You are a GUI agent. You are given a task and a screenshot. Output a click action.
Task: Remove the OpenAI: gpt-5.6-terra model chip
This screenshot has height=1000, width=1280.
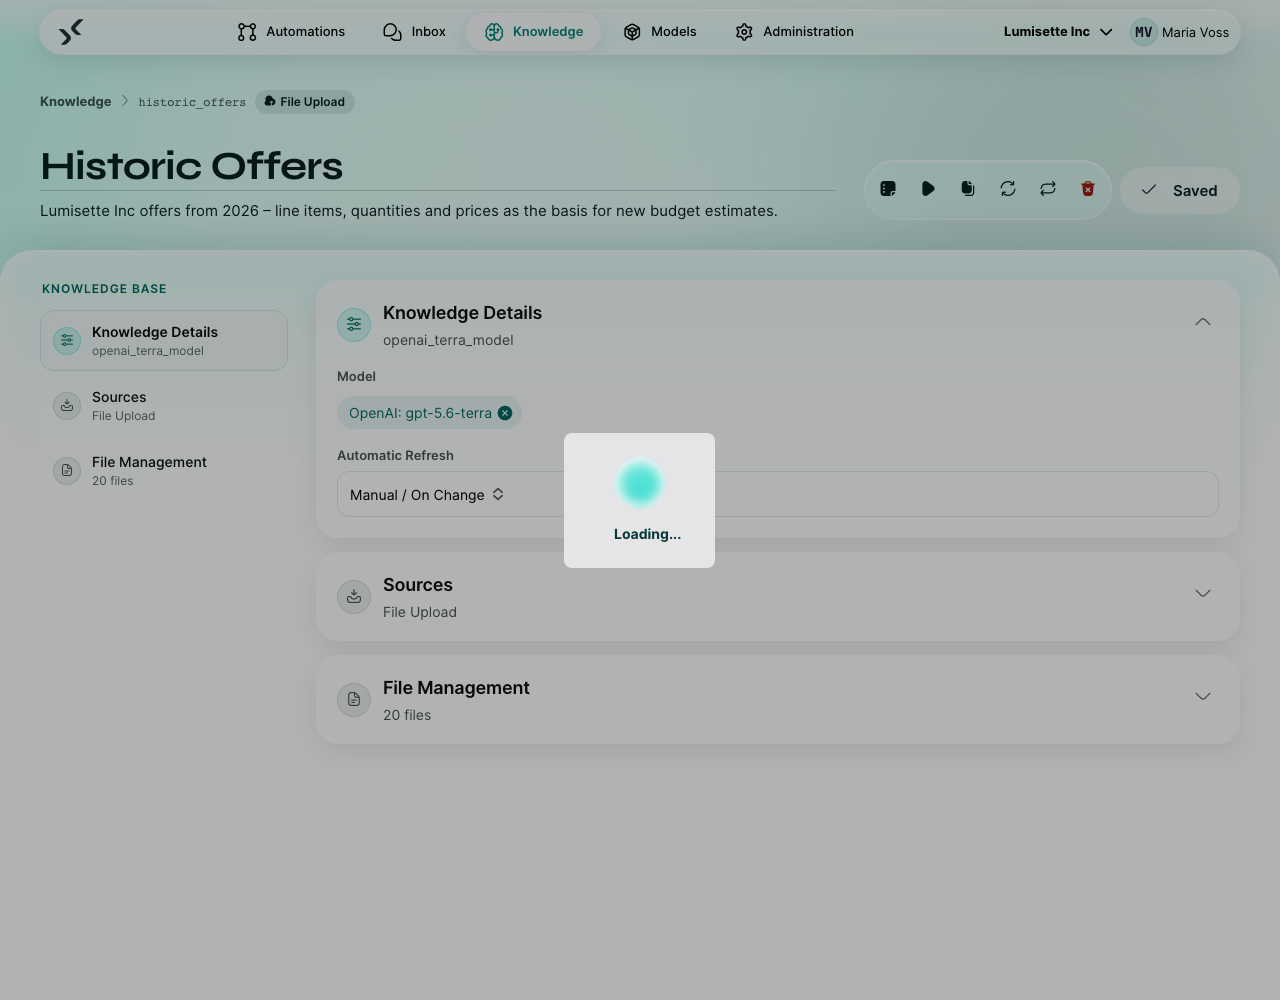pyautogui.click(x=505, y=413)
